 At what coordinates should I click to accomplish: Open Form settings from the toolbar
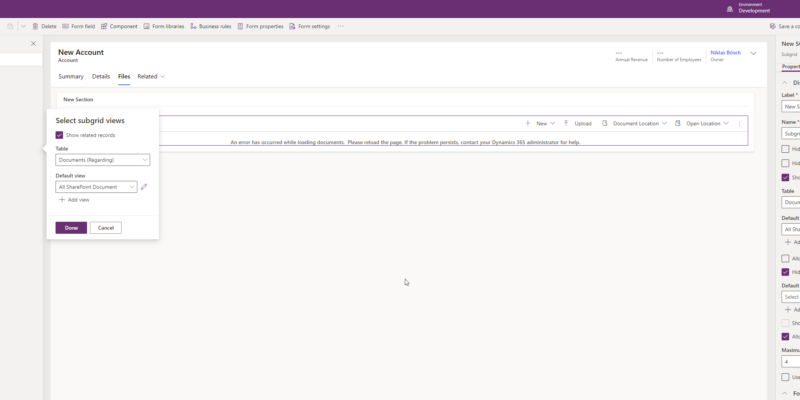tap(310, 26)
